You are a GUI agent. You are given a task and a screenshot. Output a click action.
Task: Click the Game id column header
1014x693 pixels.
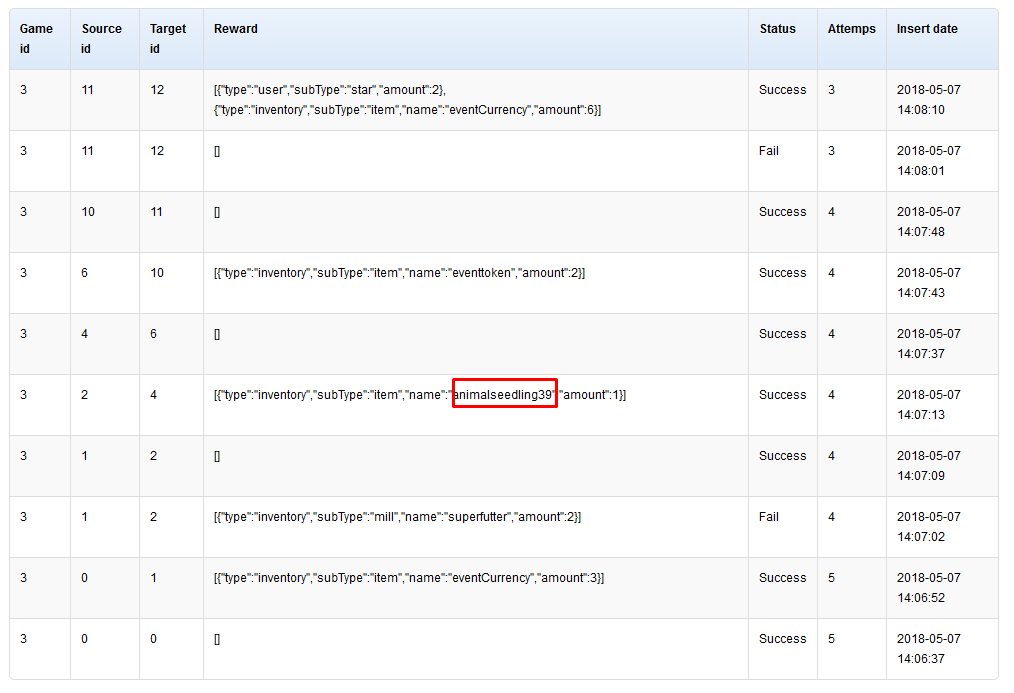(37, 39)
